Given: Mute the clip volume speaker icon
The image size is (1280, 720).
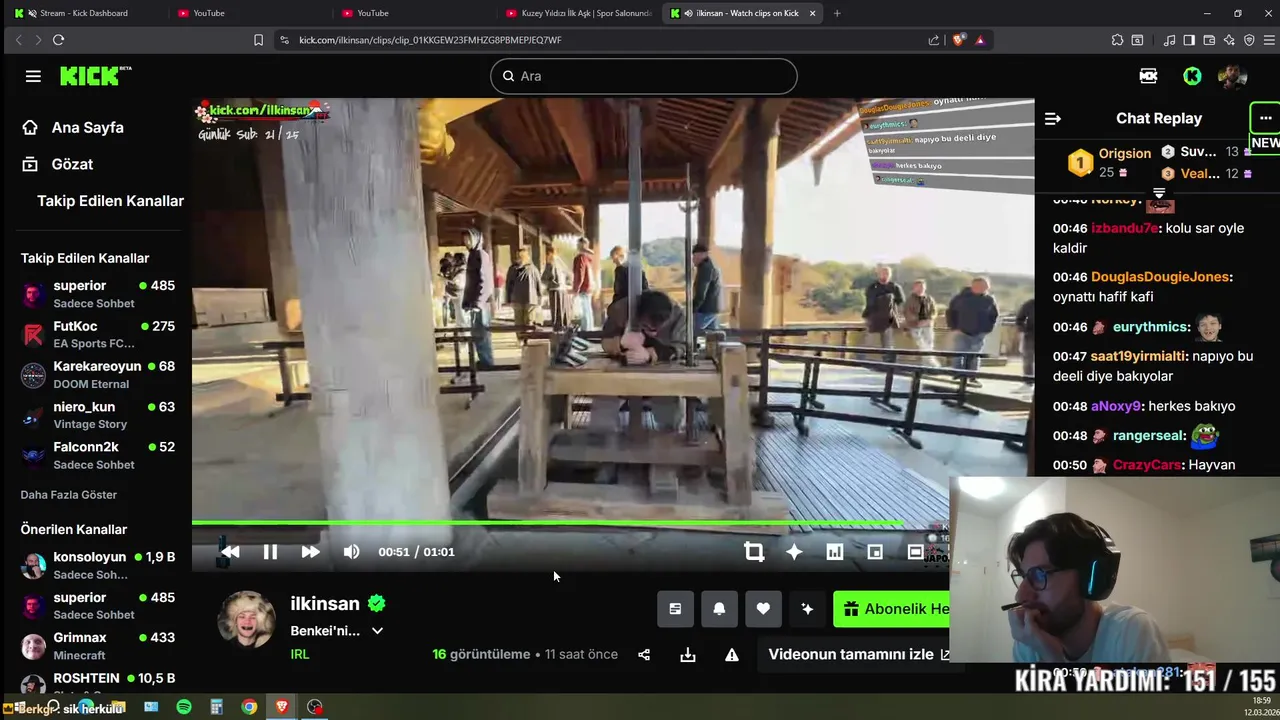Looking at the screenshot, I should (351, 552).
